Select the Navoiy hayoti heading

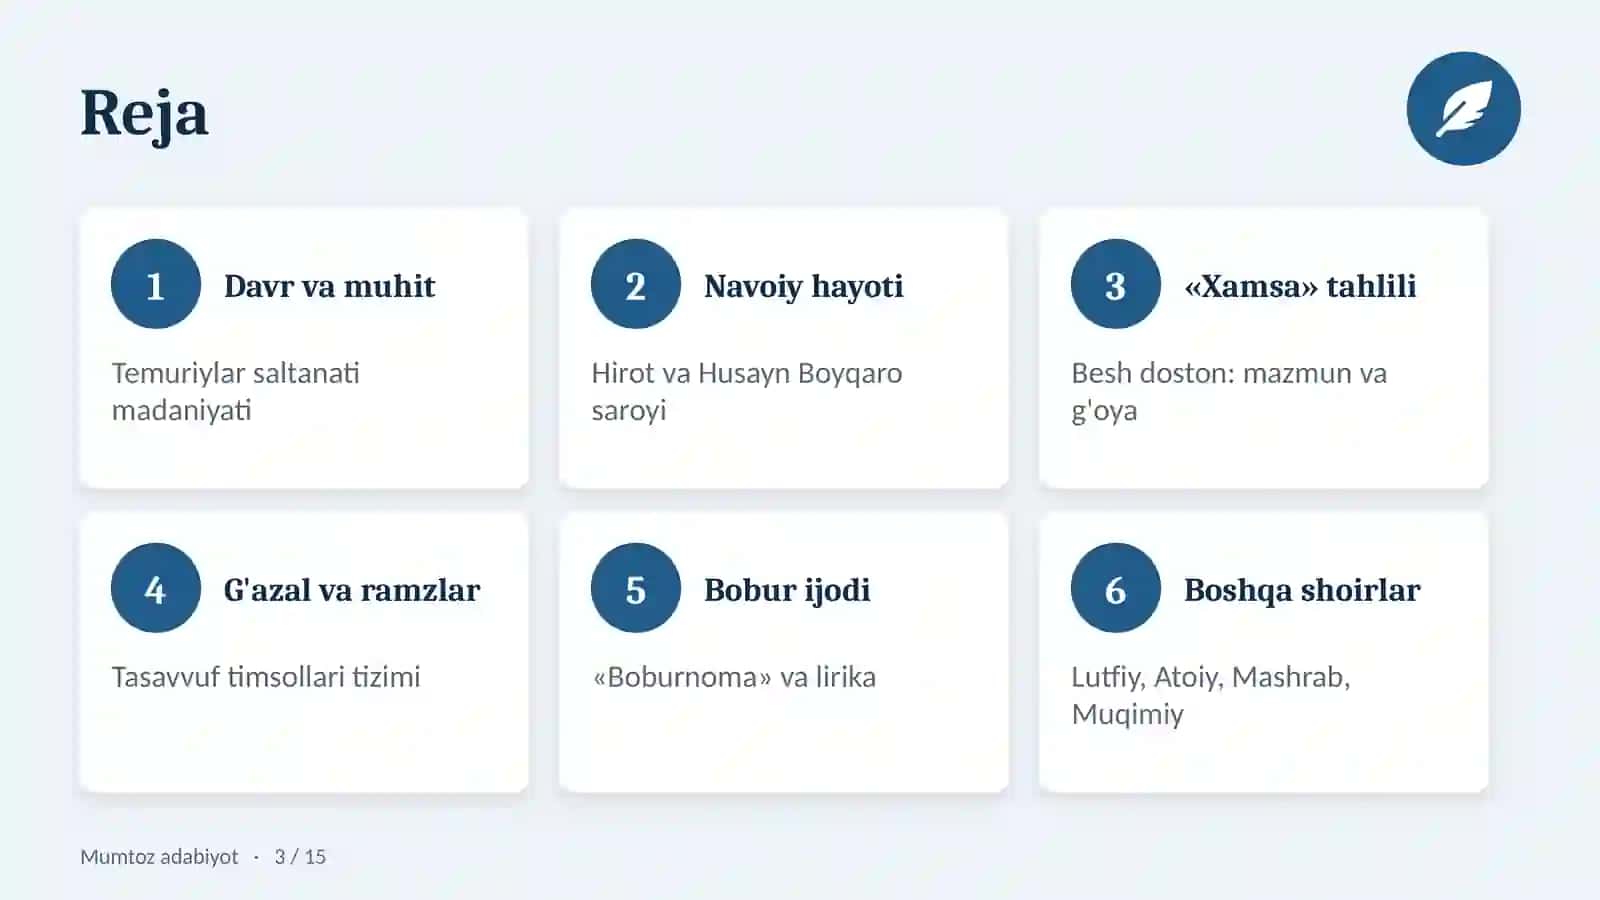click(x=804, y=287)
